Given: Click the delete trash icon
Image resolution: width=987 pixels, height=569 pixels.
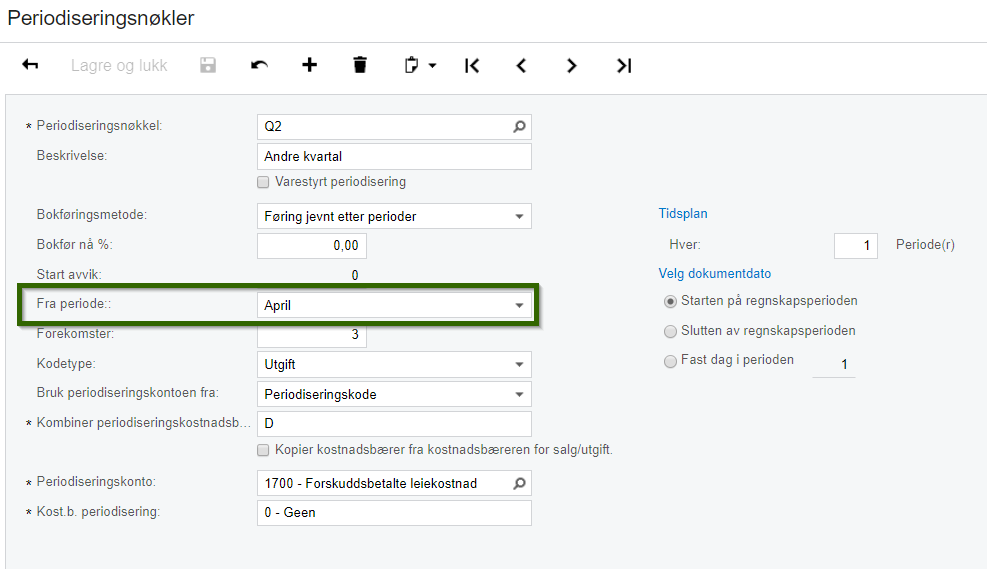Looking at the screenshot, I should [x=360, y=65].
